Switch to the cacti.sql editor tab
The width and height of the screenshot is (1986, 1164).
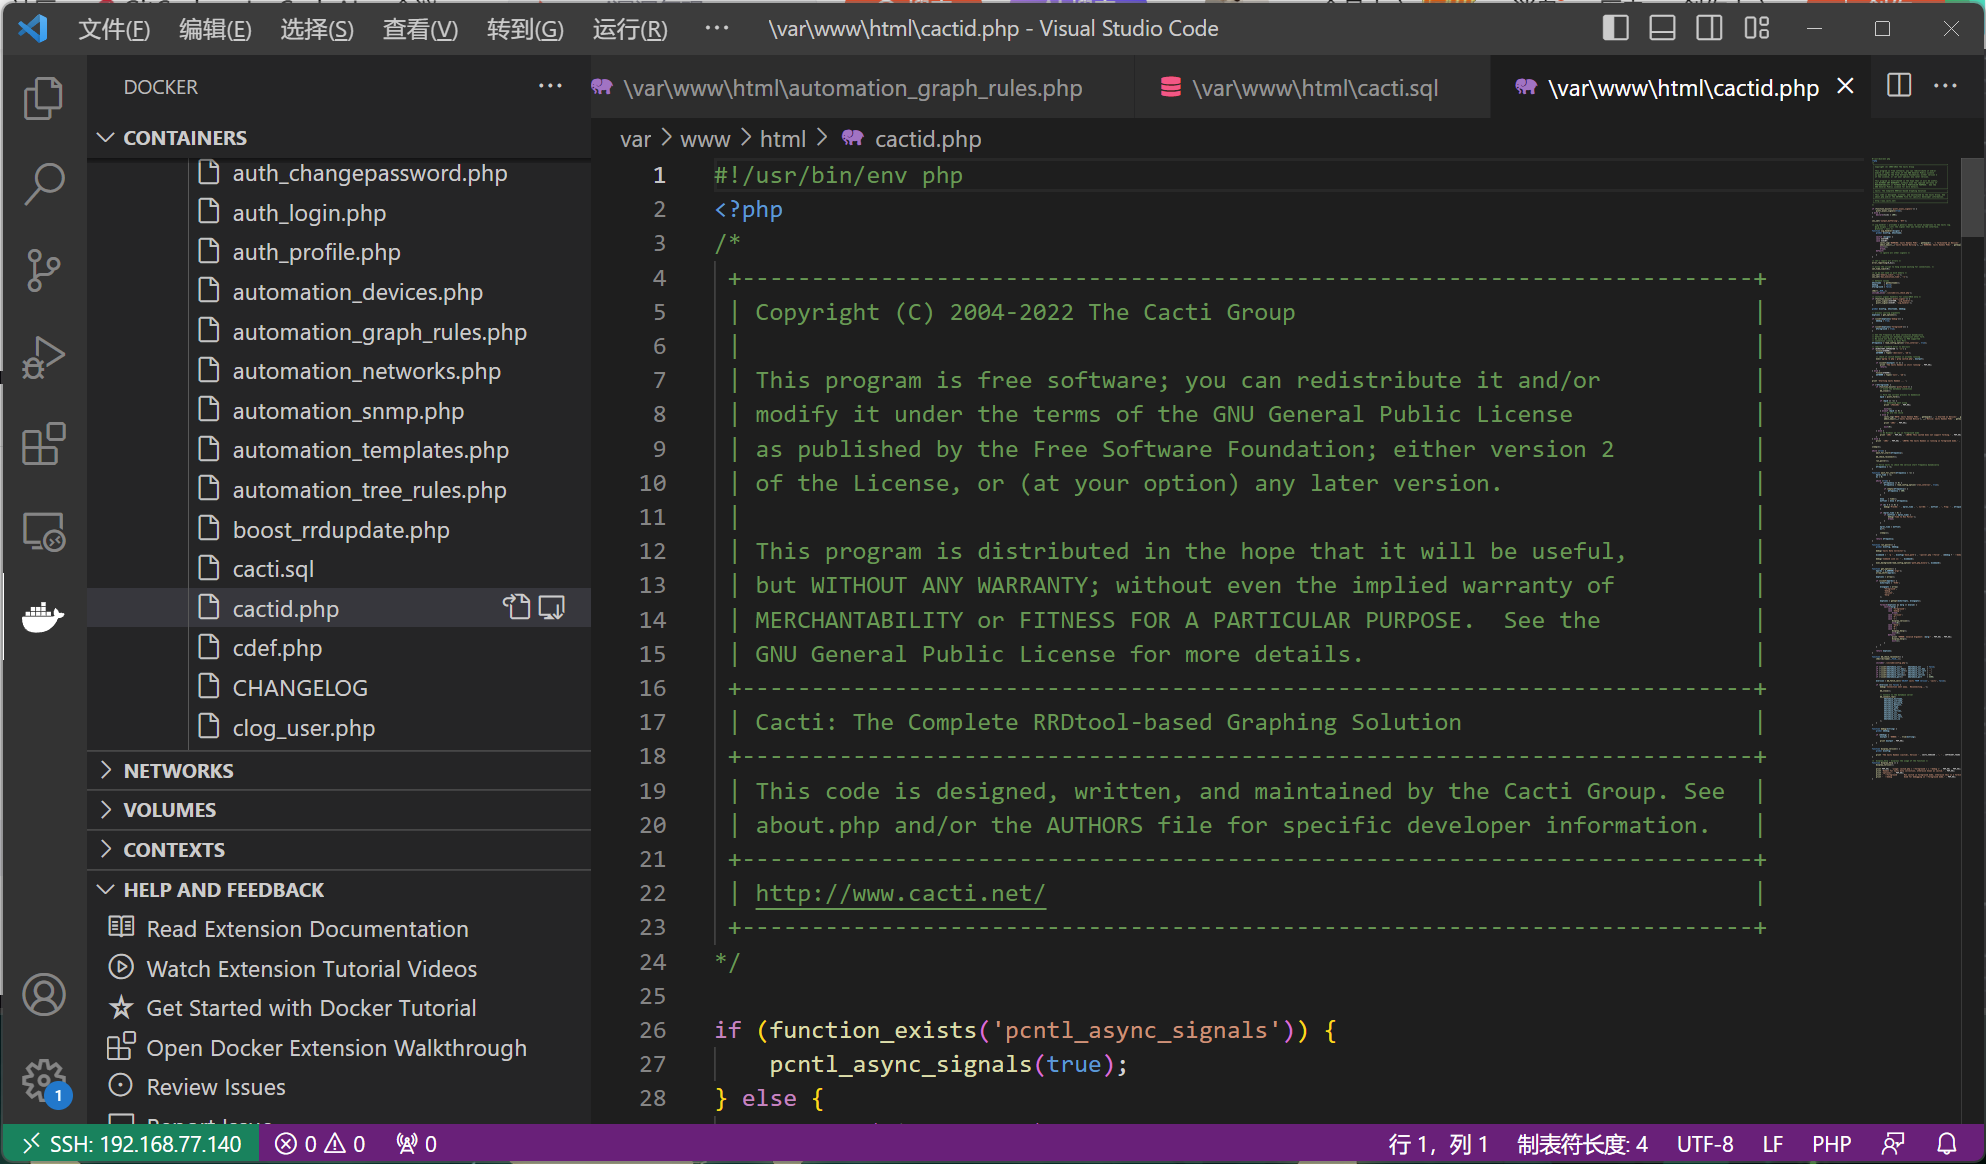pos(1314,88)
